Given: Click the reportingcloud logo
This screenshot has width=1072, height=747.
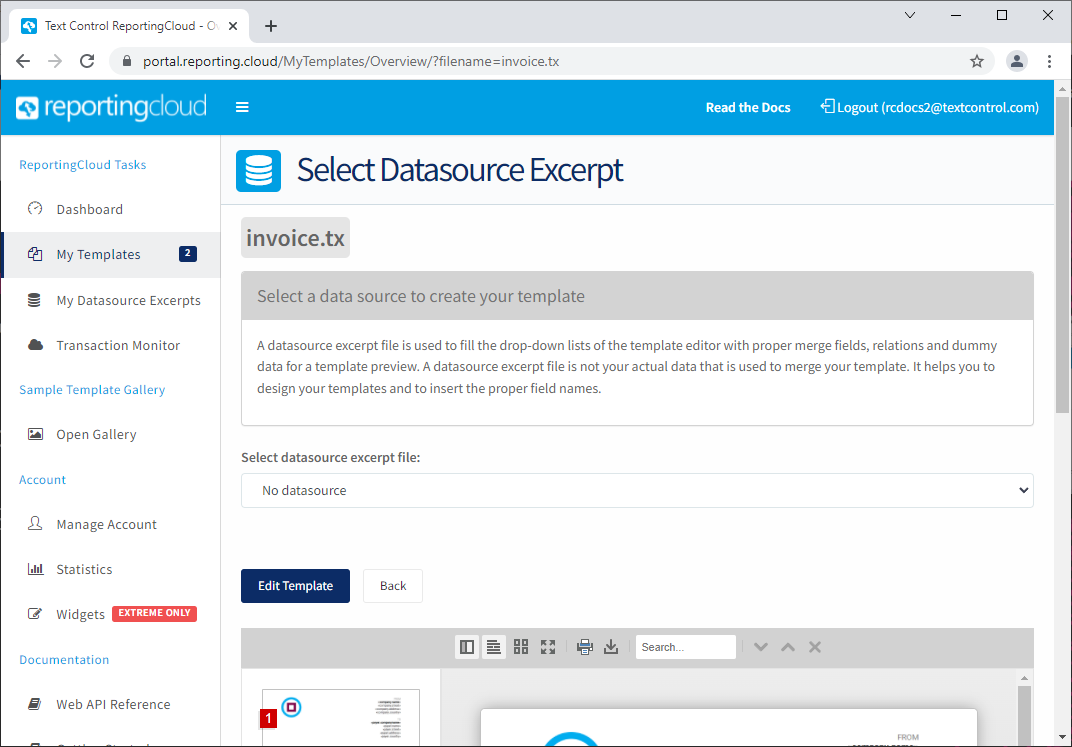Looking at the screenshot, I should [111, 107].
